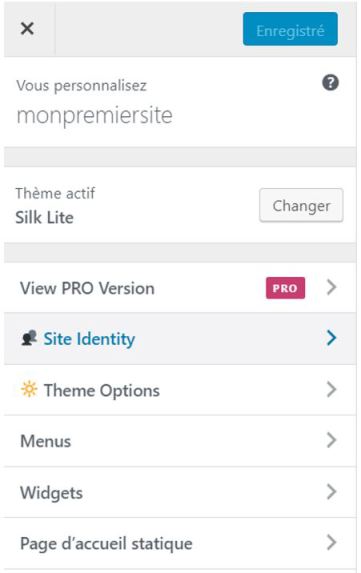Image resolution: width=361 pixels, height=573 pixels.
Task: Expand the Site Identity chevron arrow
Action: click(331, 338)
